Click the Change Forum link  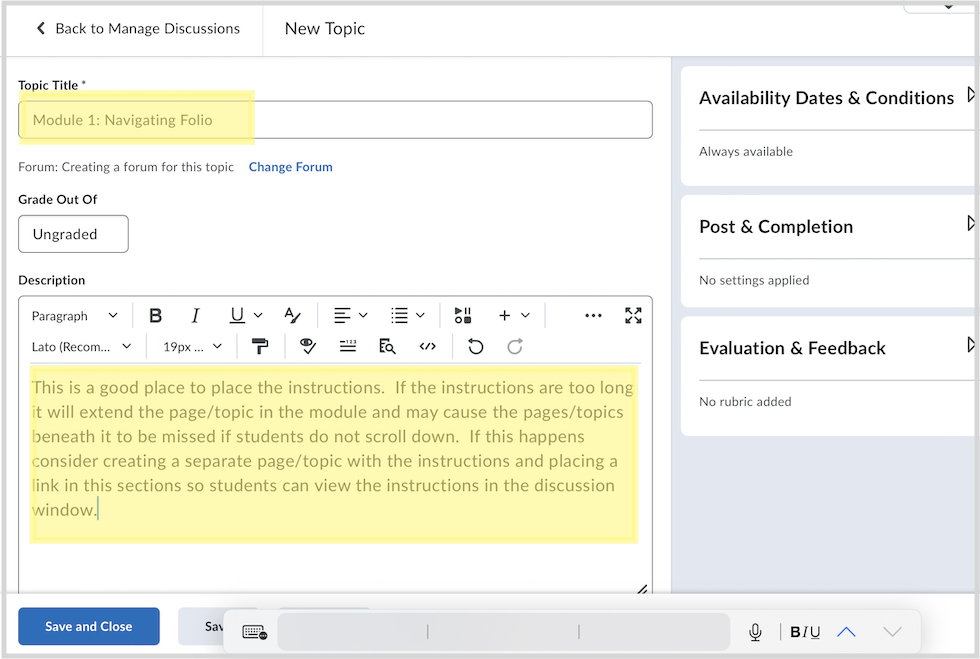290,167
